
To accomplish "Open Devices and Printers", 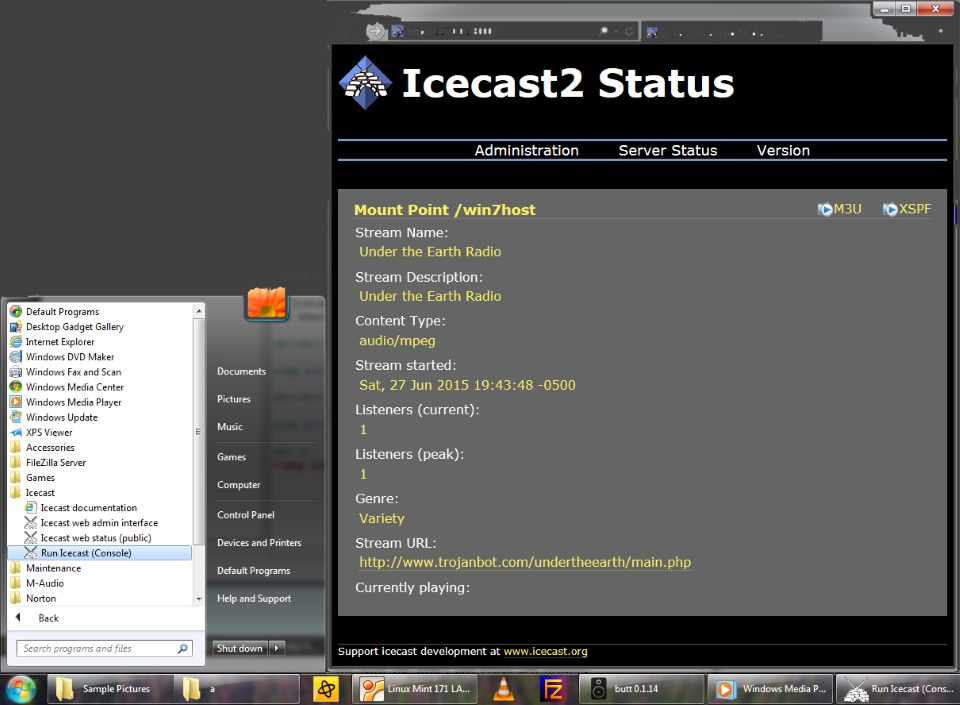I will tap(259, 543).
